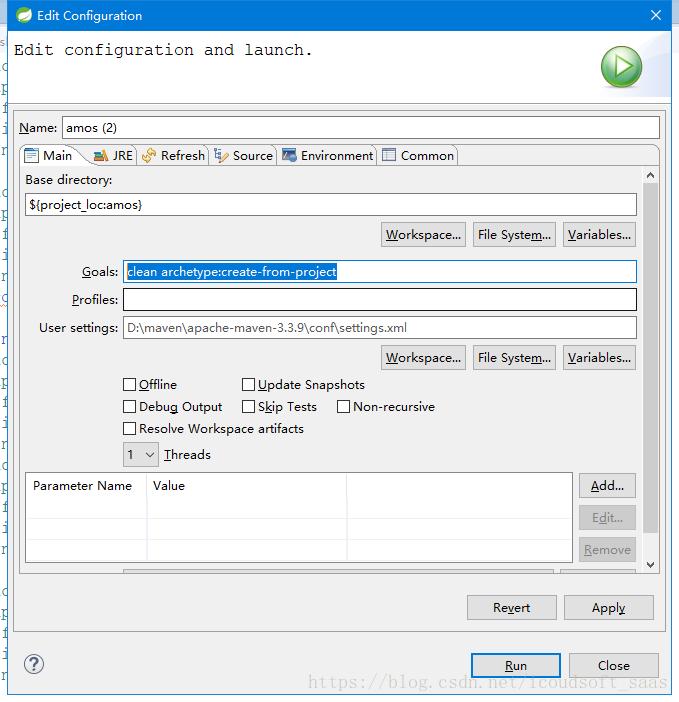This screenshot has height=702, width=679.
Task: Enable the Offline checkbox
Action: pos(129,385)
